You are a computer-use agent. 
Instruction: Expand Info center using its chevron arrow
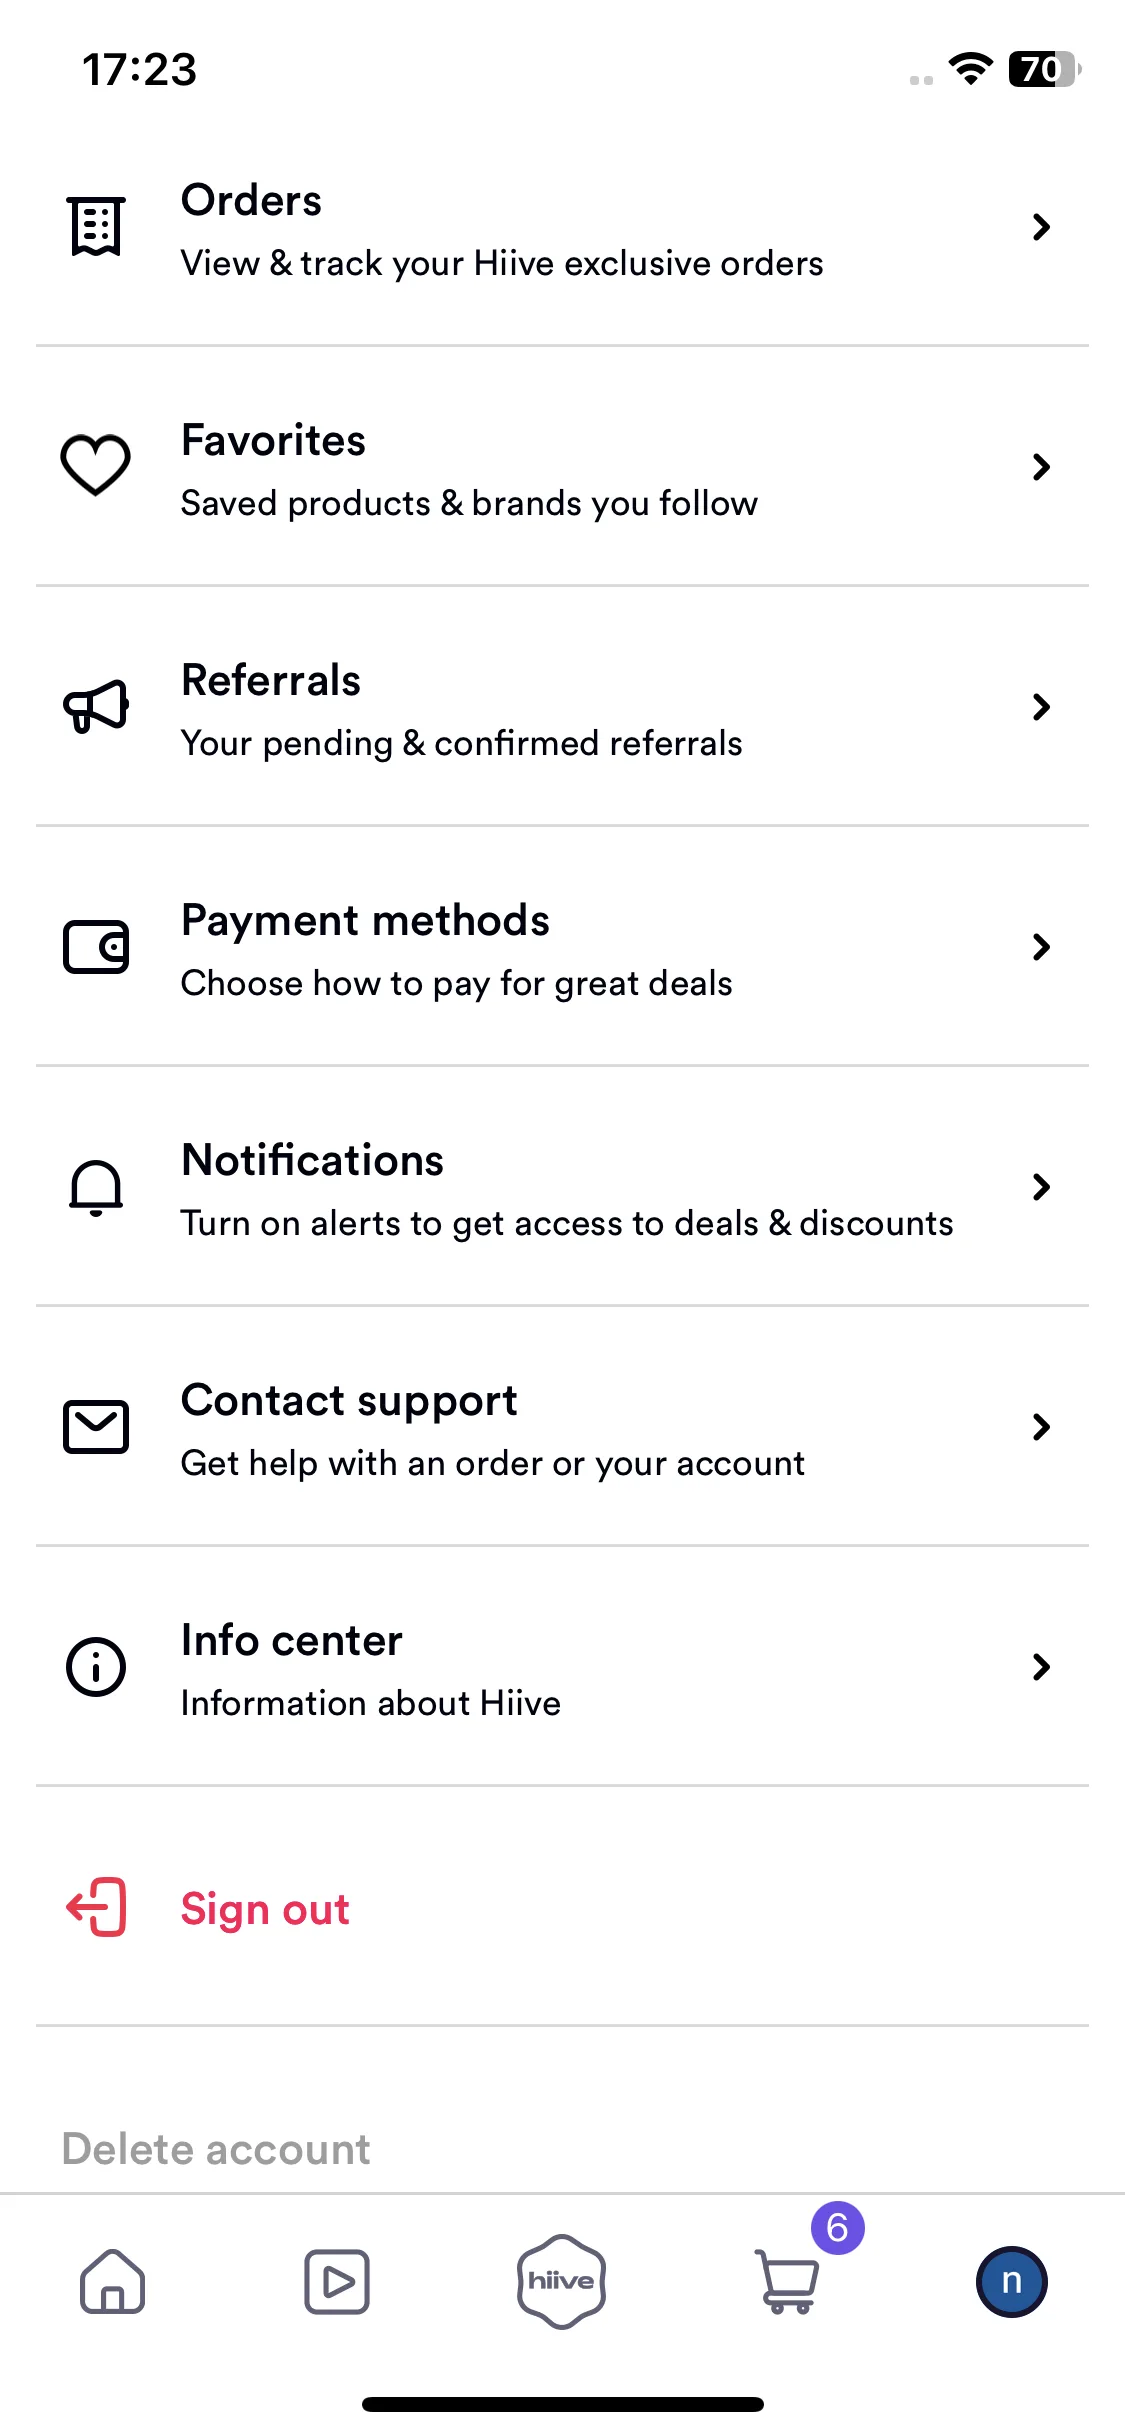(x=1041, y=1667)
